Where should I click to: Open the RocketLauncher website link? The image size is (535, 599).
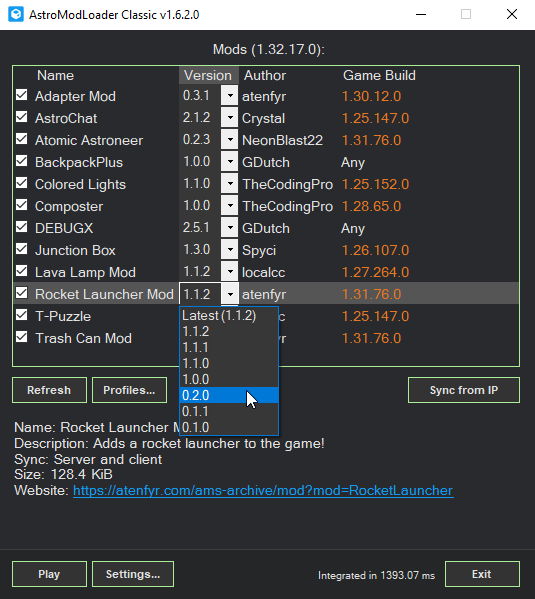[263, 491]
